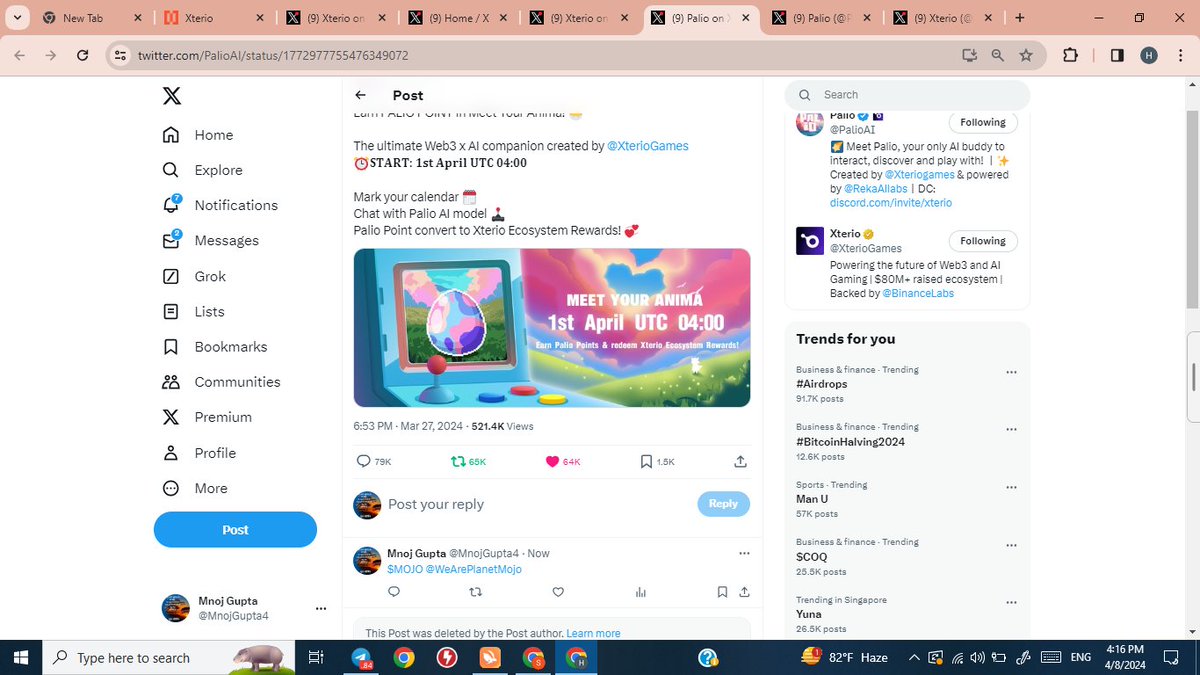Image resolution: width=1200 pixels, height=675 pixels.
Task: Open Notifications in the sidebar
Action: 220,205
